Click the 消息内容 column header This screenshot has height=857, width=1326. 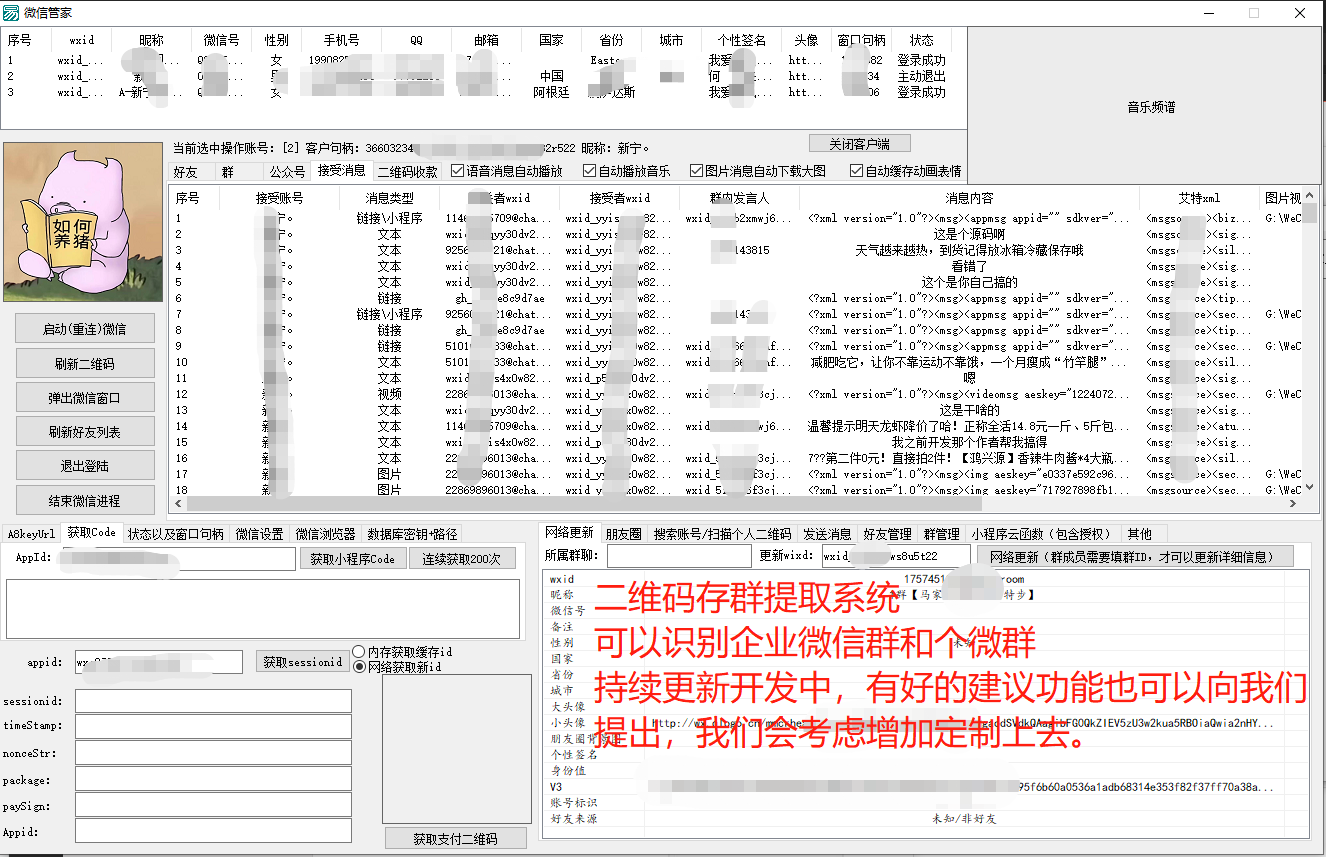(x=970, y=198)
